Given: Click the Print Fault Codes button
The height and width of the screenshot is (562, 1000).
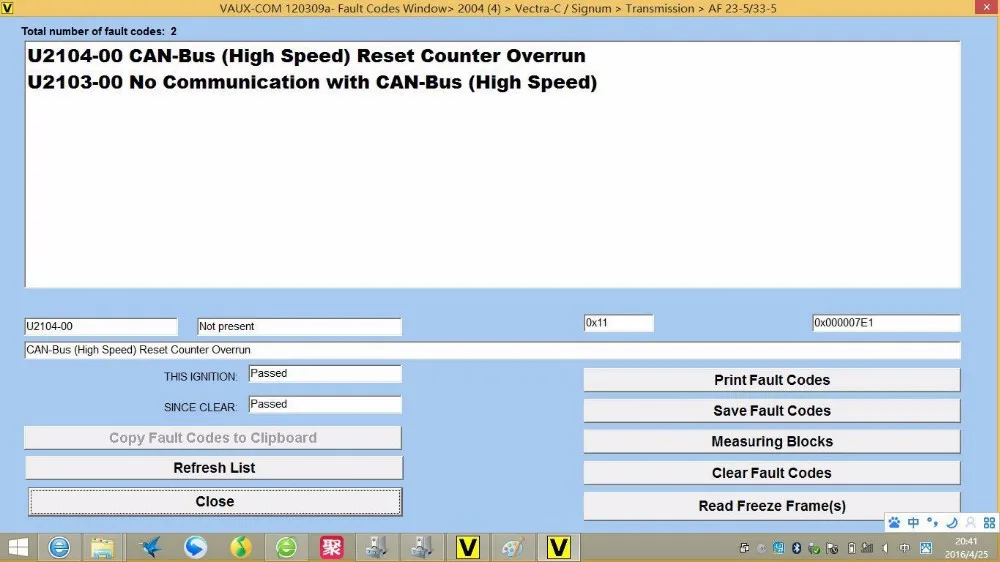Looking at the screenshot, I should point(772,380).
